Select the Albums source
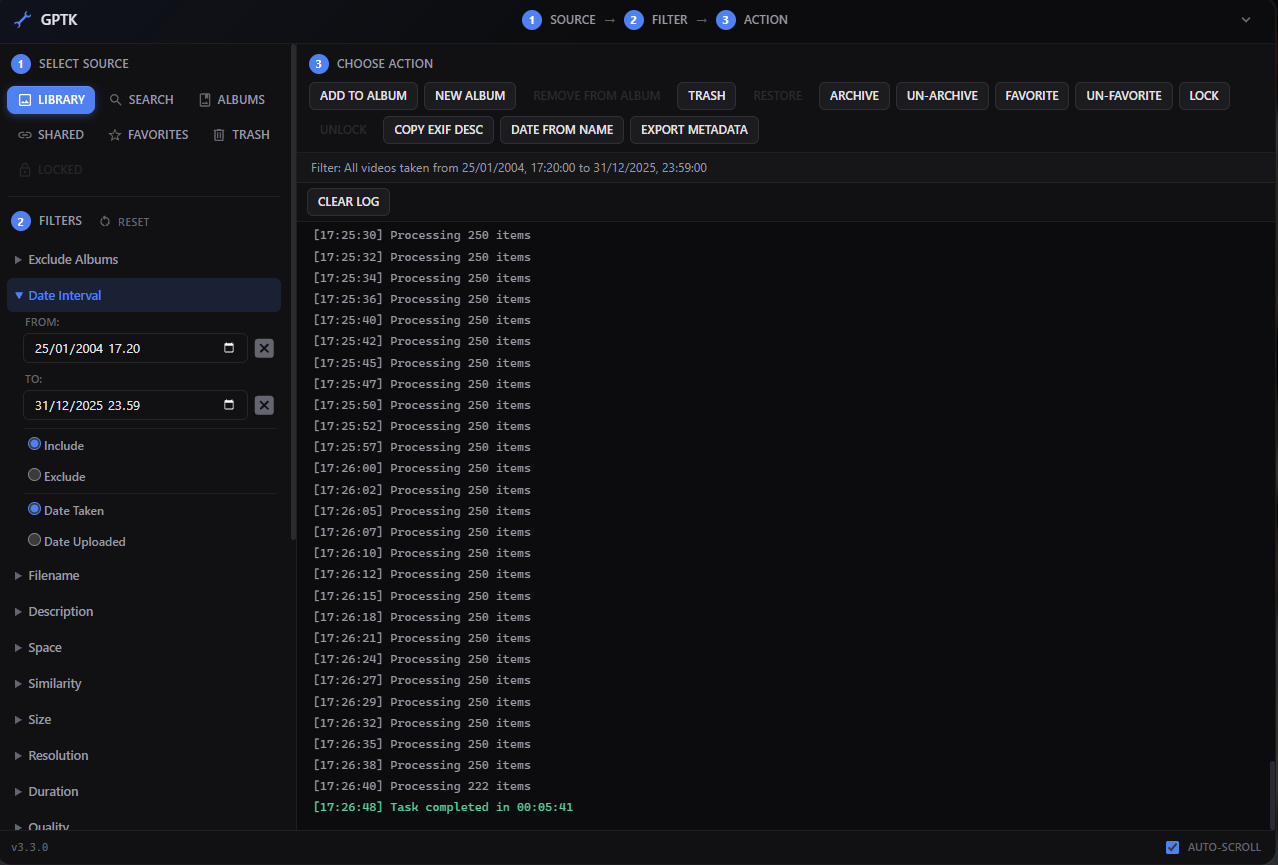Screen dimensions: 1278x865 click(x=232, y=100)
